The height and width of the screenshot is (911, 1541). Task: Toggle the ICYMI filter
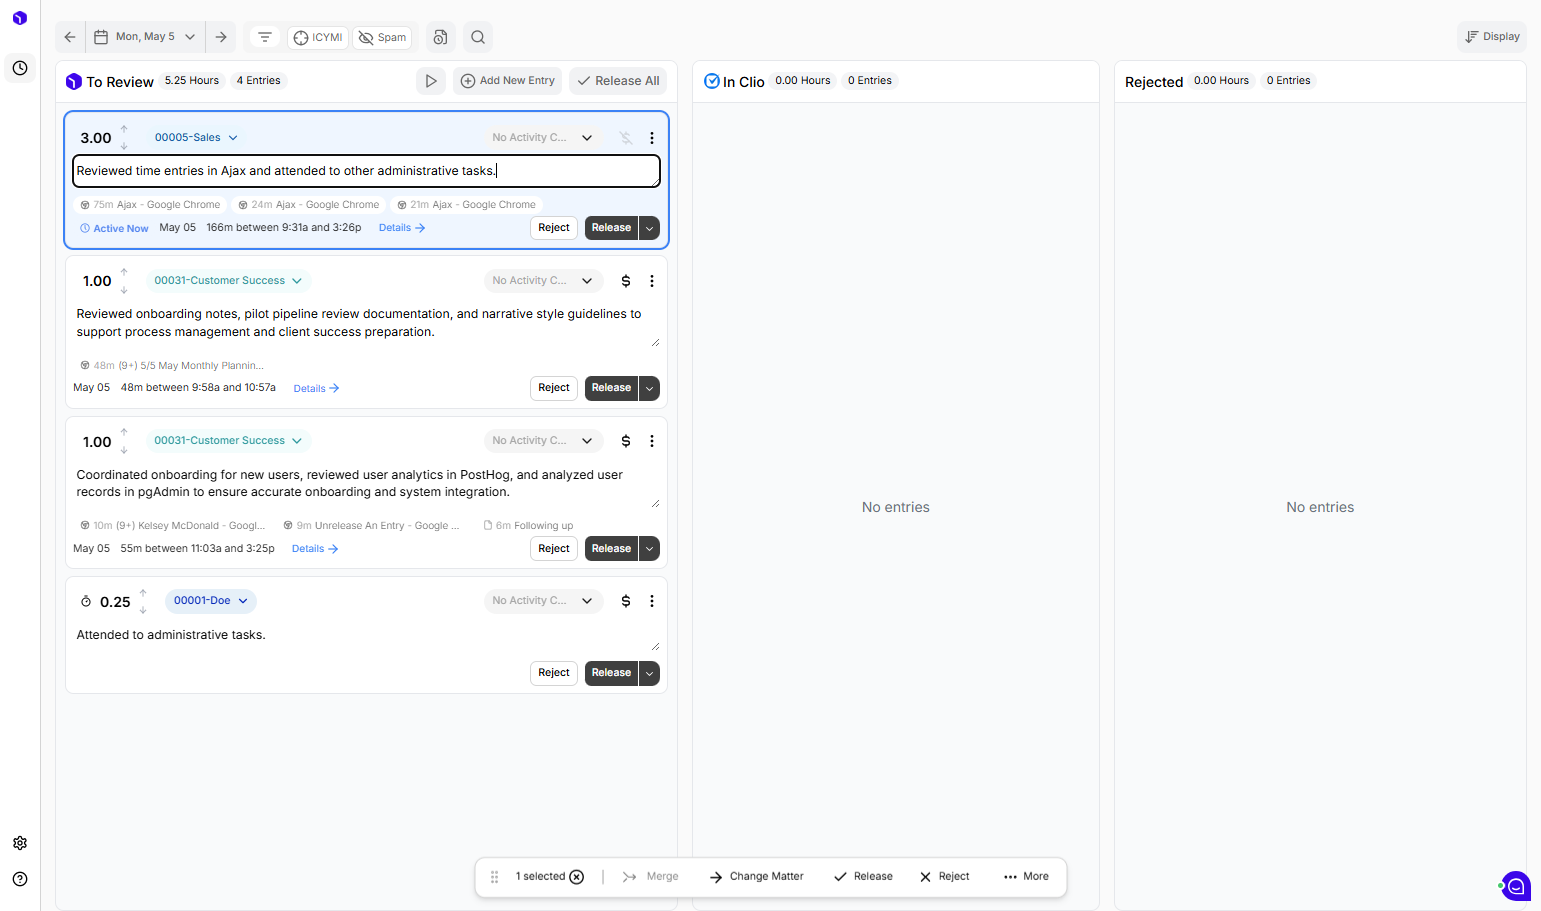(x=318, y=37)
